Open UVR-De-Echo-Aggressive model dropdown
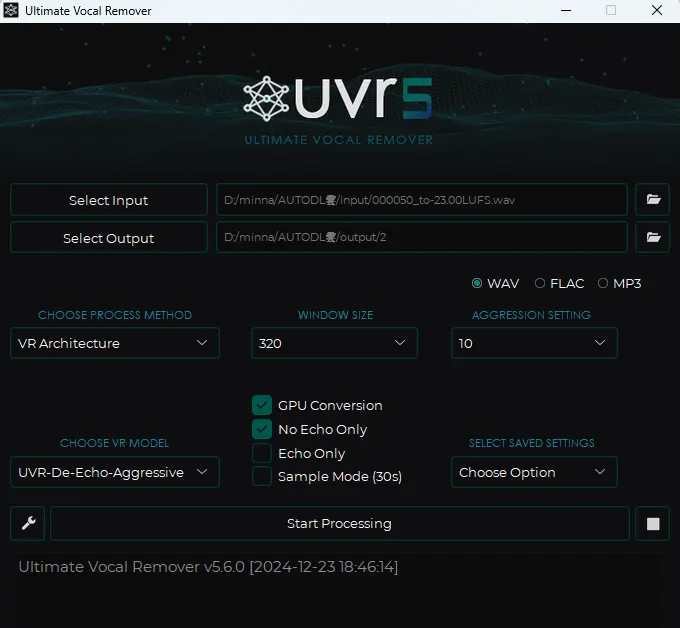Viewport: 680px width, 628px height. (x=115, y=472)
